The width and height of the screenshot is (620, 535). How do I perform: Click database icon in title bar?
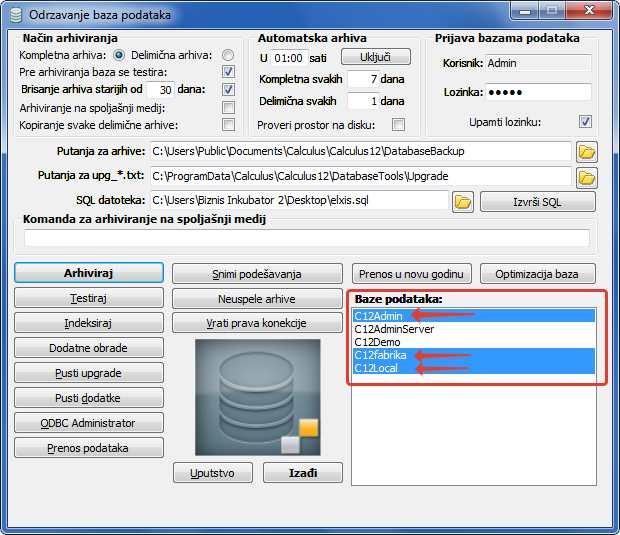[x=14, y=15]
